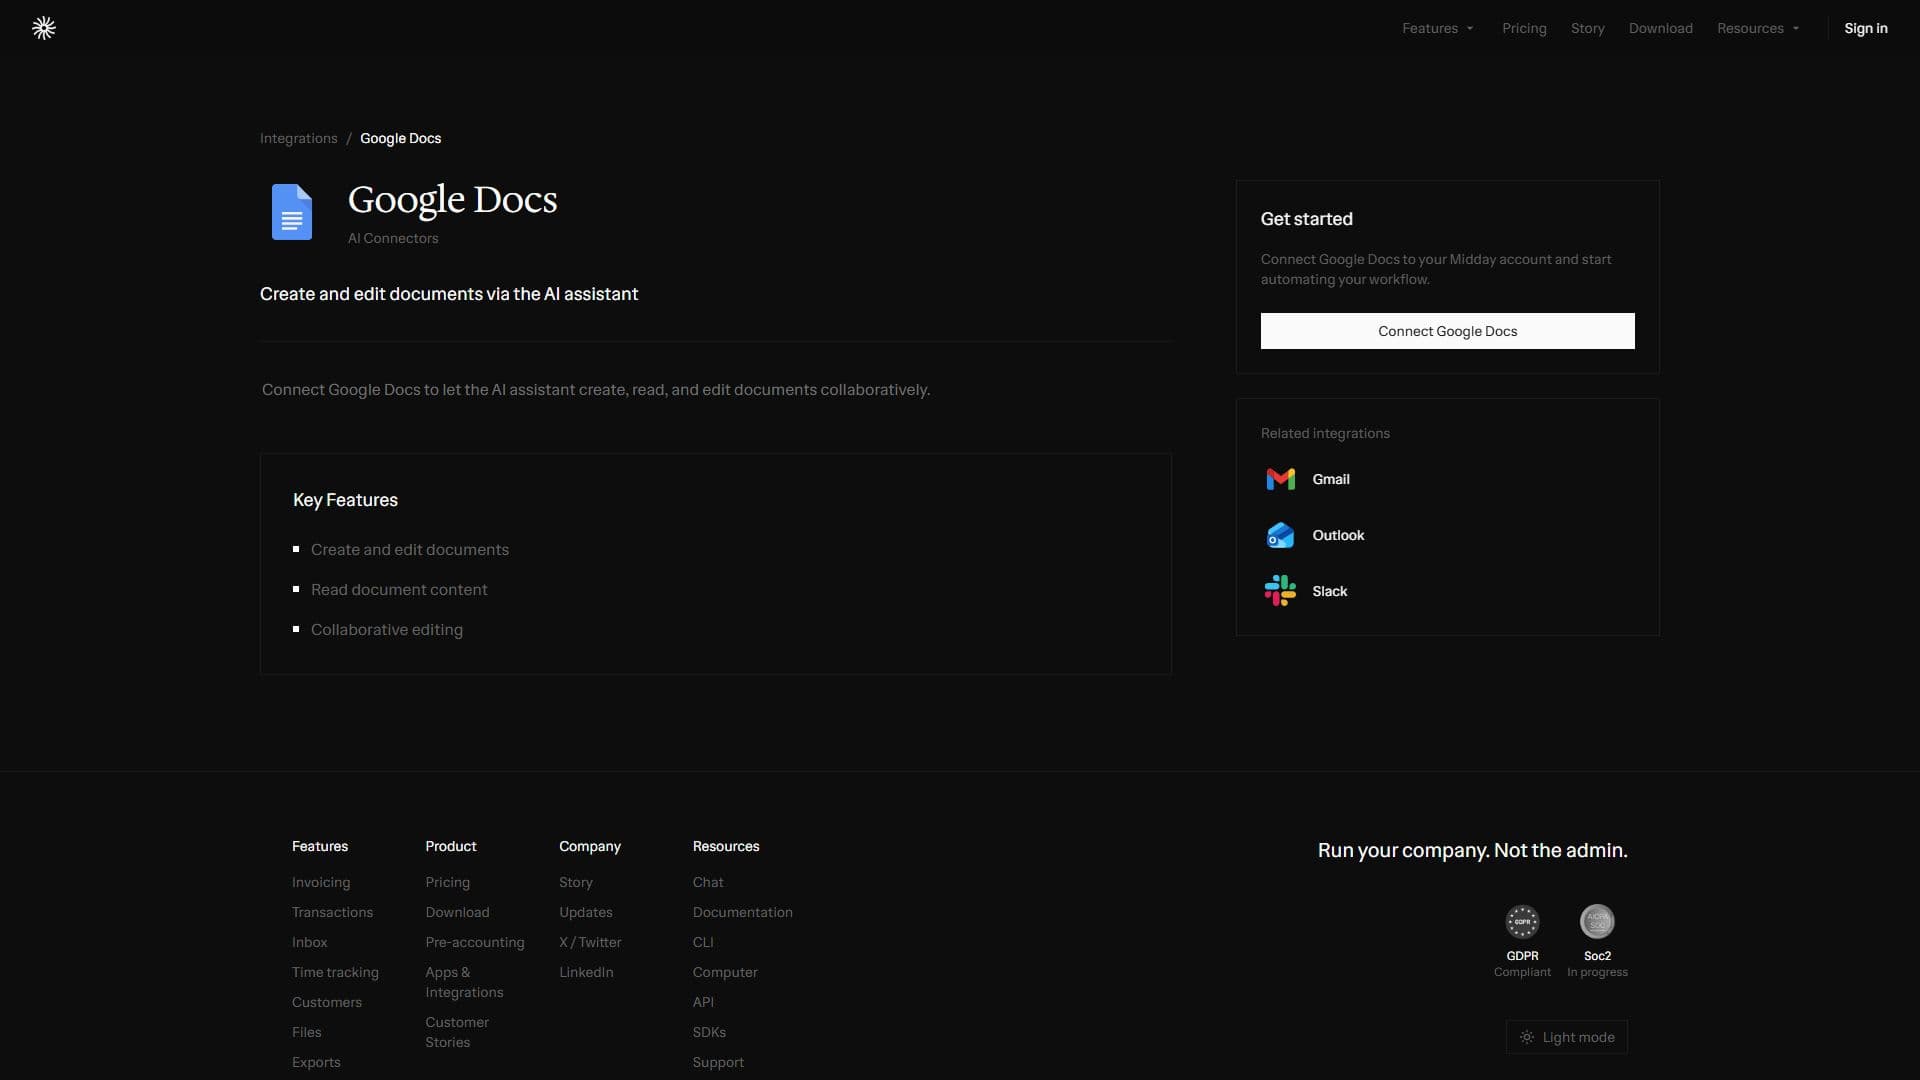Open Documentation footer link

point(743,912)
